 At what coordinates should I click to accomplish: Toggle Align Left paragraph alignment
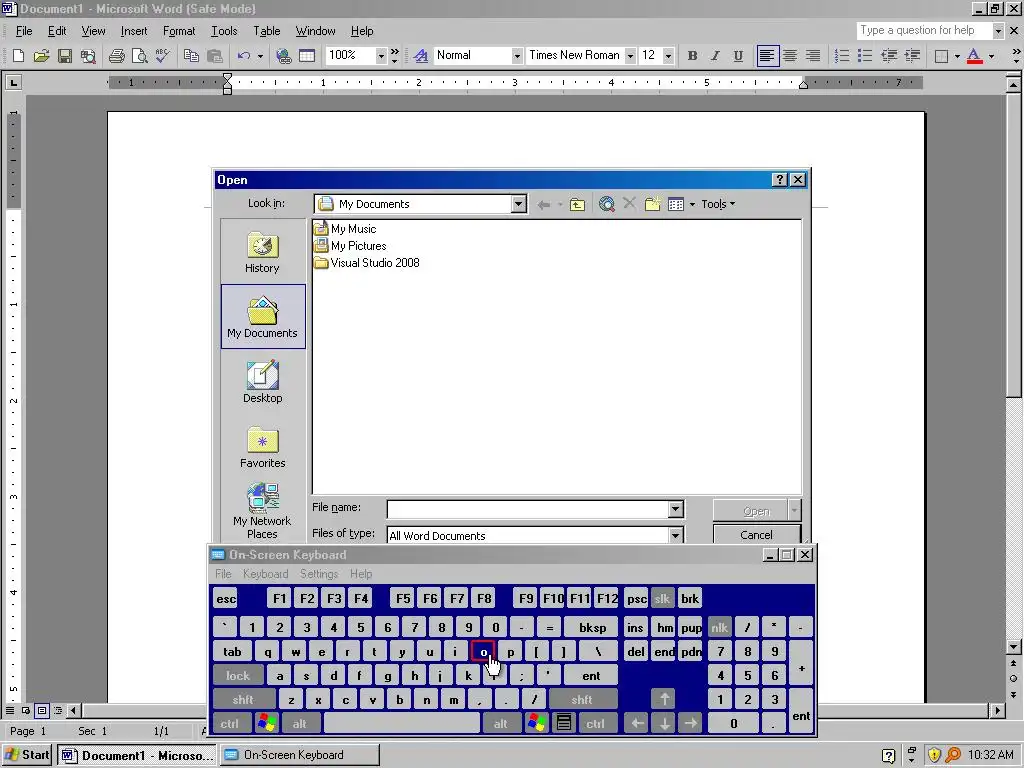click(x=767, y=56)
